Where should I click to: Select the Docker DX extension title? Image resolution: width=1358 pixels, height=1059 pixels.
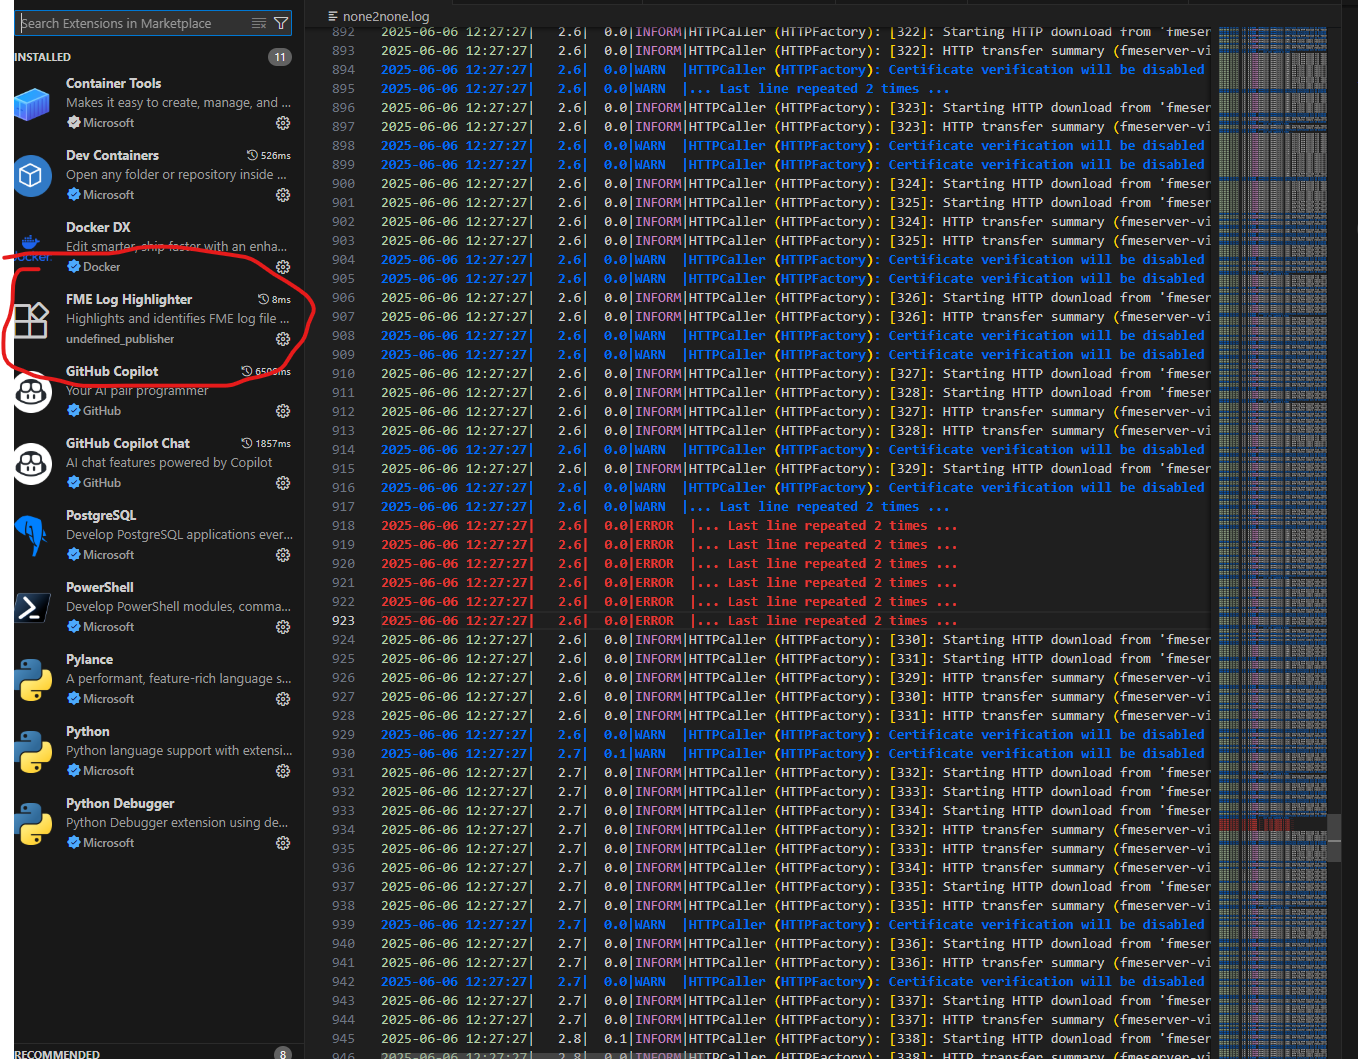pyautogui.click(x=98, y=227)
